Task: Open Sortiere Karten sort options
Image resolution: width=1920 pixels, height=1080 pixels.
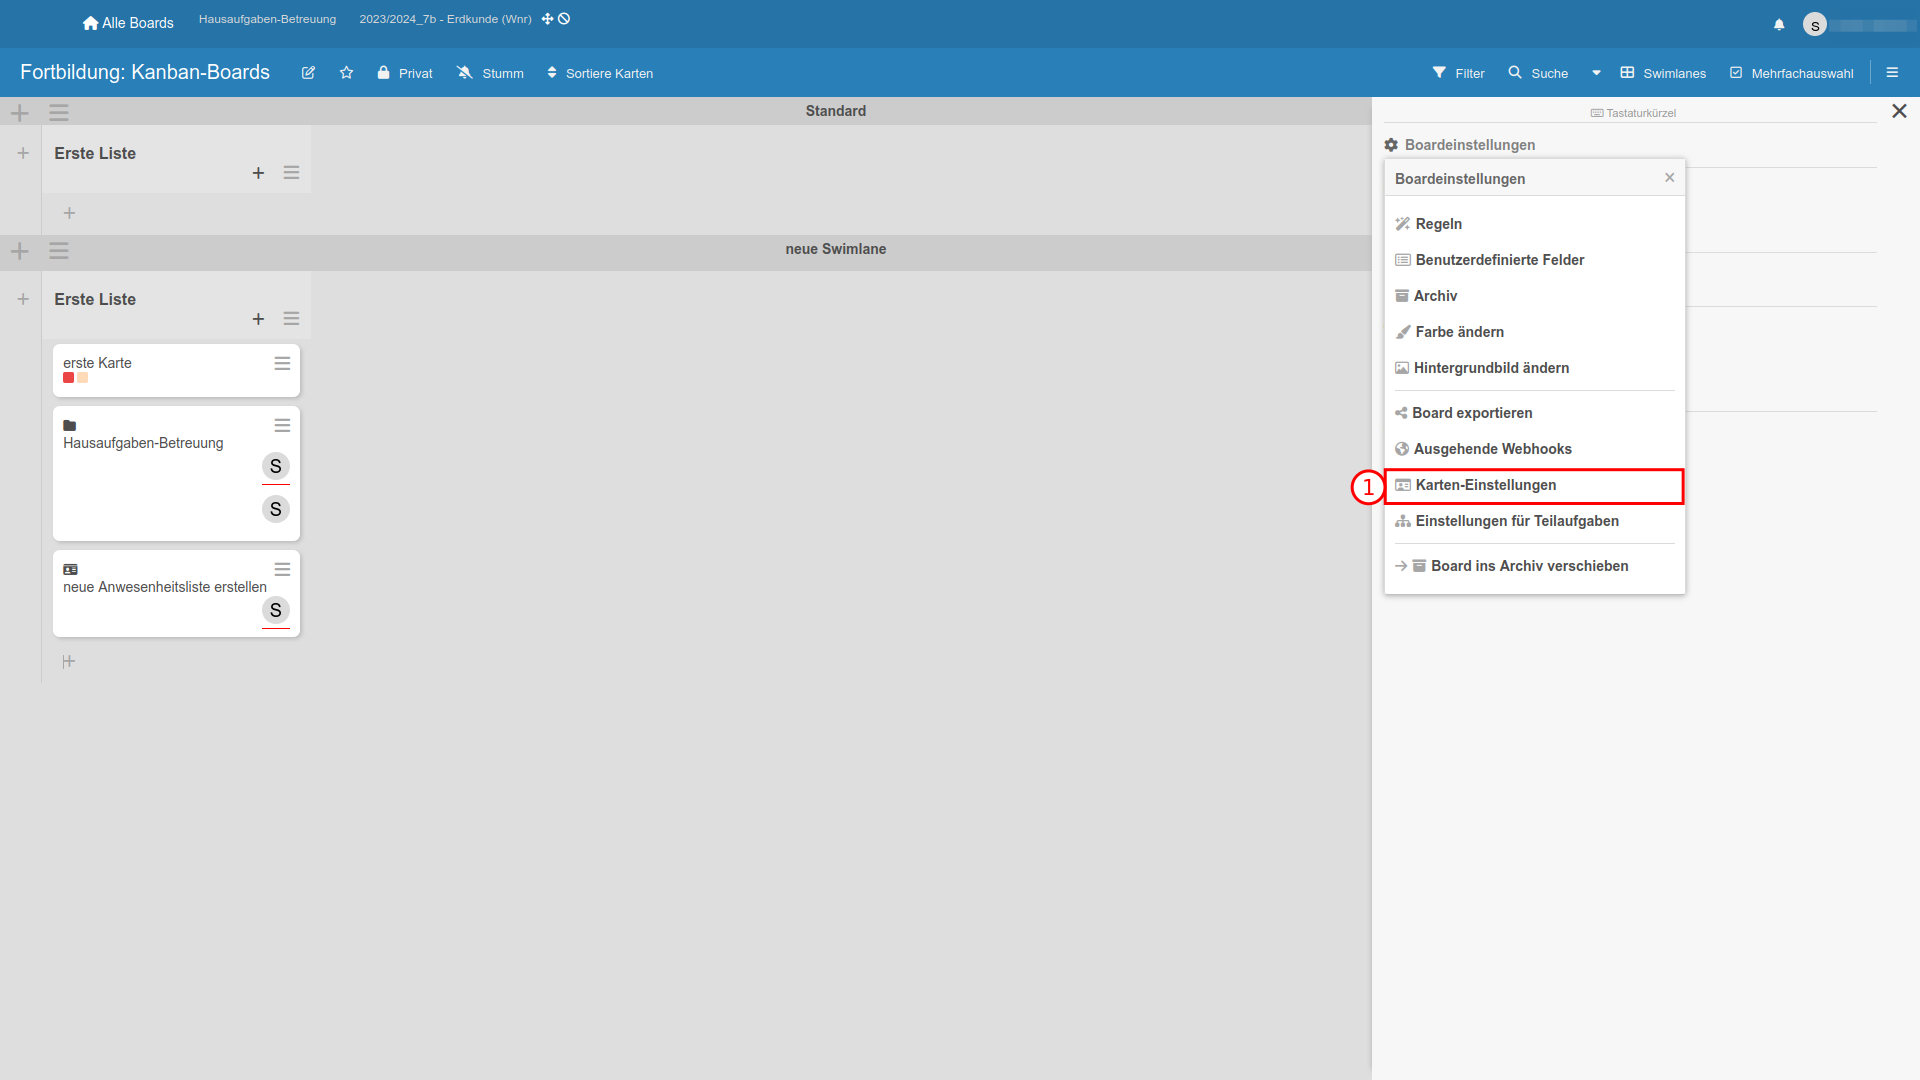Action: [600, 73]
